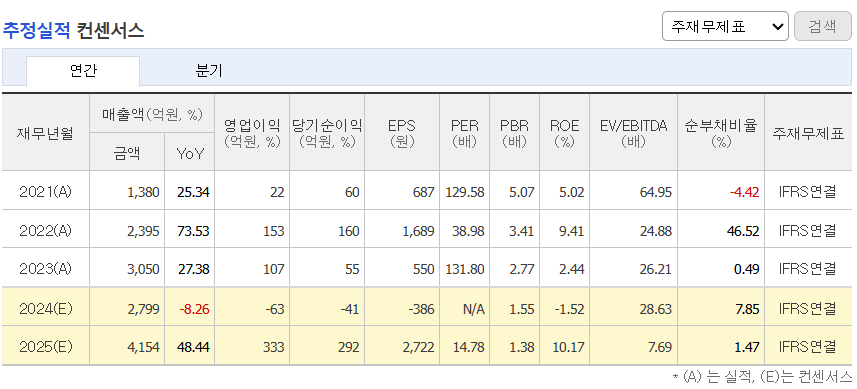The width and height of the screenshot is (857, 389).
Task: Open the 주재무제표 dropdown selector
Action: (725, 26)
